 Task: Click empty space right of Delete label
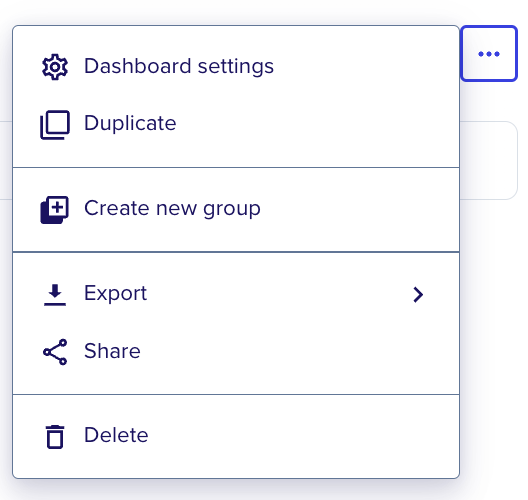click(x=303, y=435)
